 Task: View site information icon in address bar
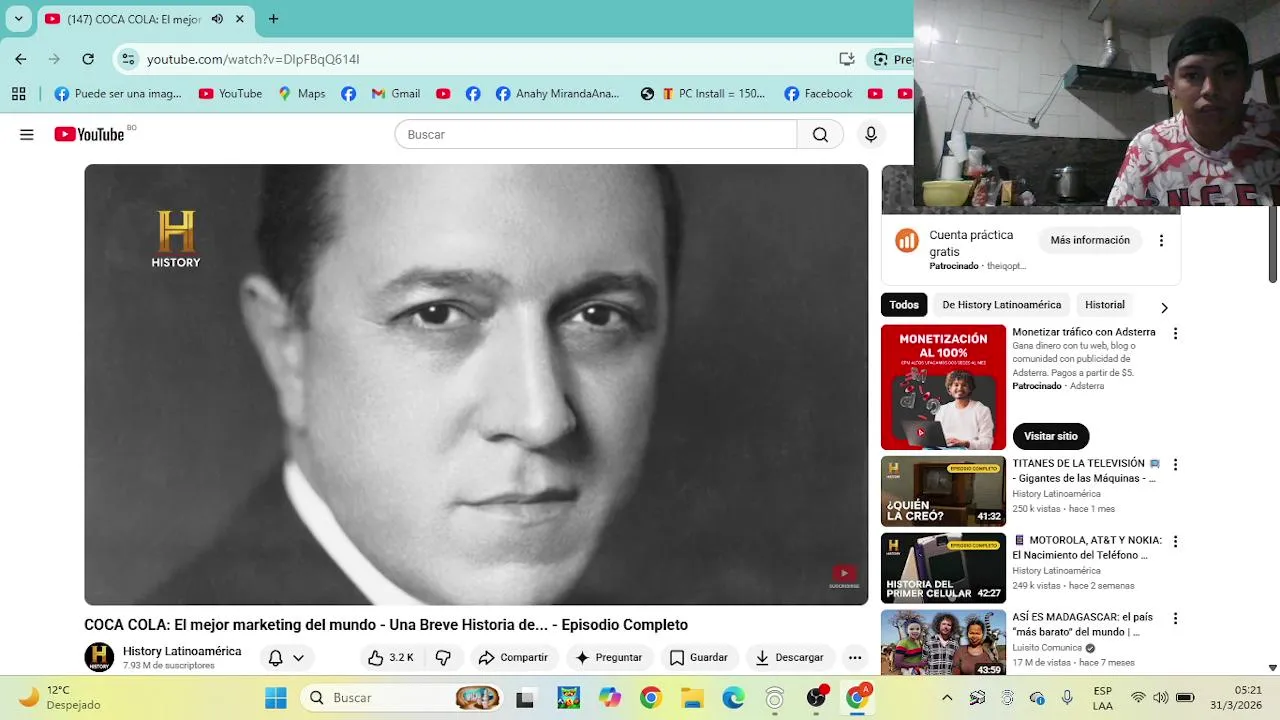pos(128,59)
